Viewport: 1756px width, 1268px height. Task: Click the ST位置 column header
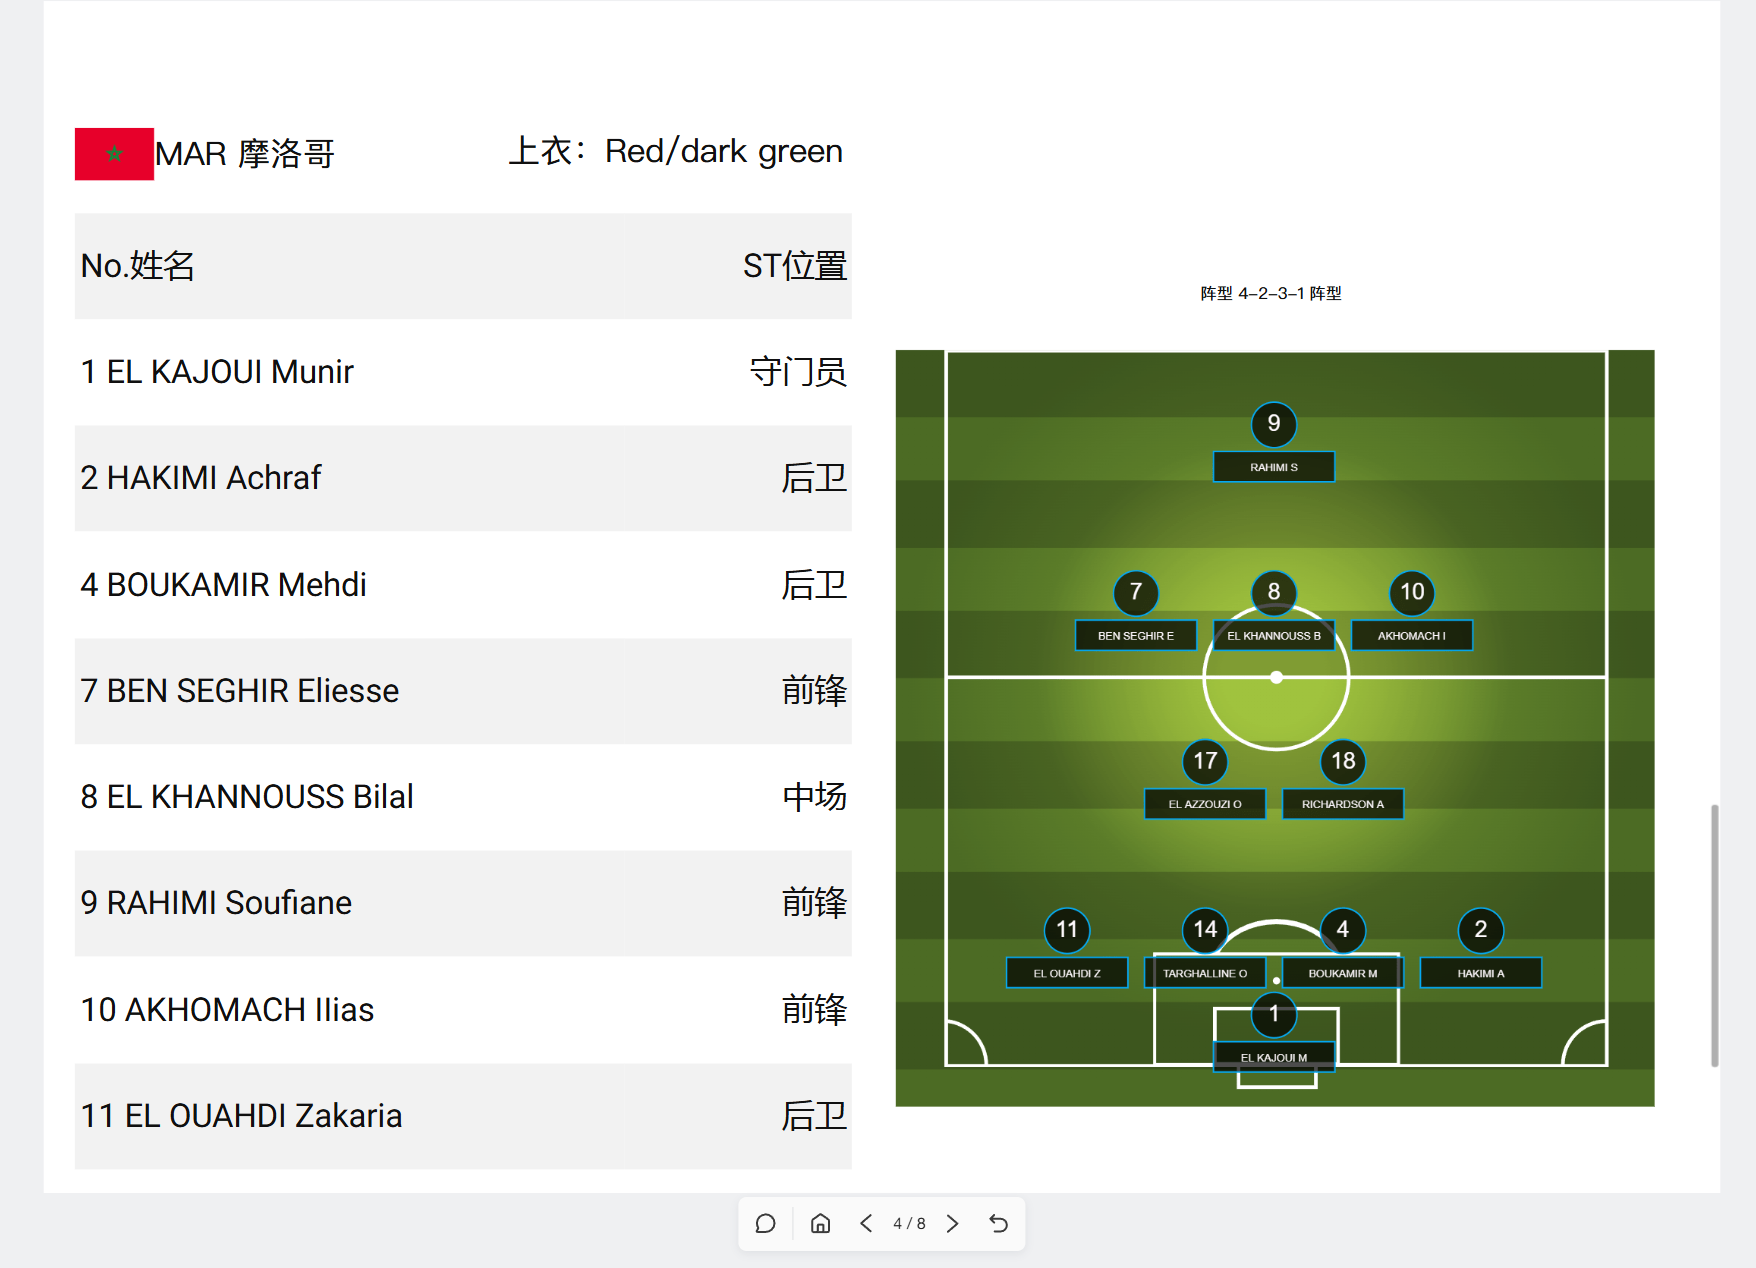pyautogui.click(x=795, y=266)
